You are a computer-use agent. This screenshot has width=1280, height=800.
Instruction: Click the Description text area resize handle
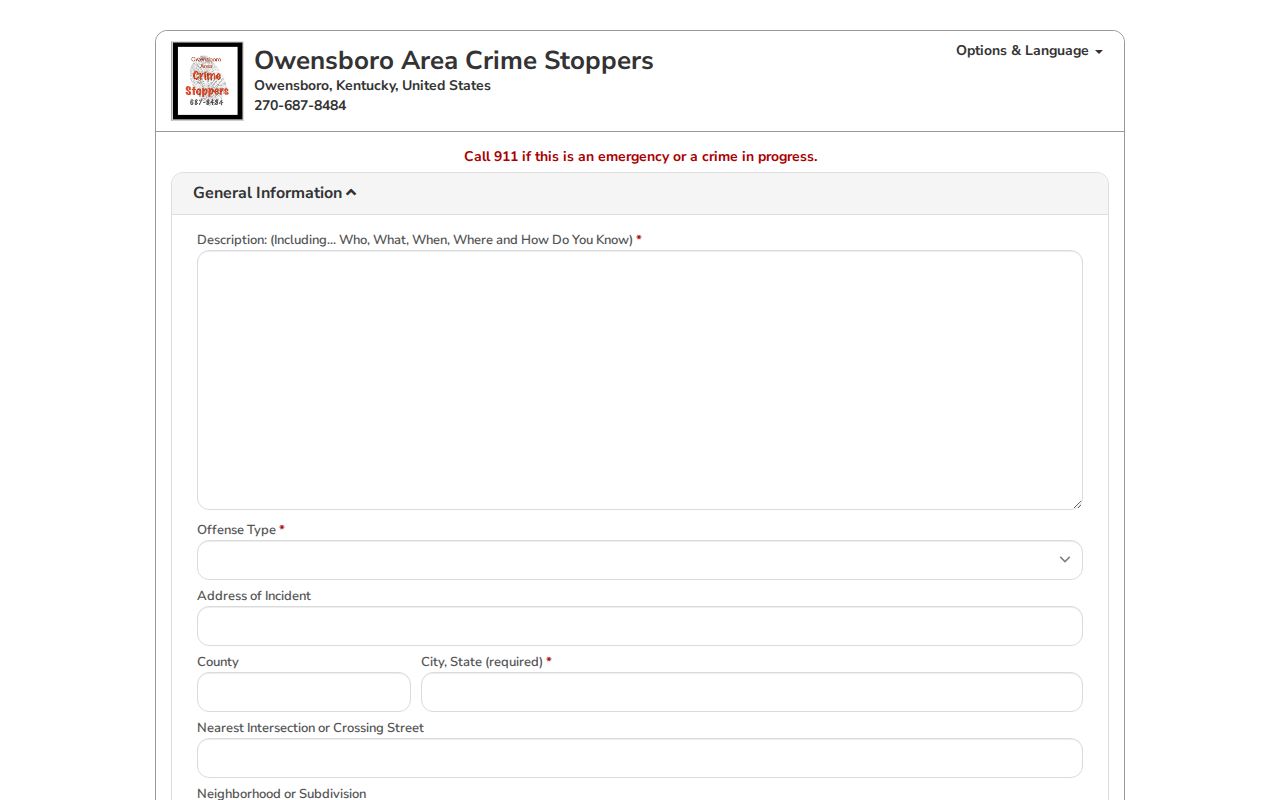coord(1076,503)
